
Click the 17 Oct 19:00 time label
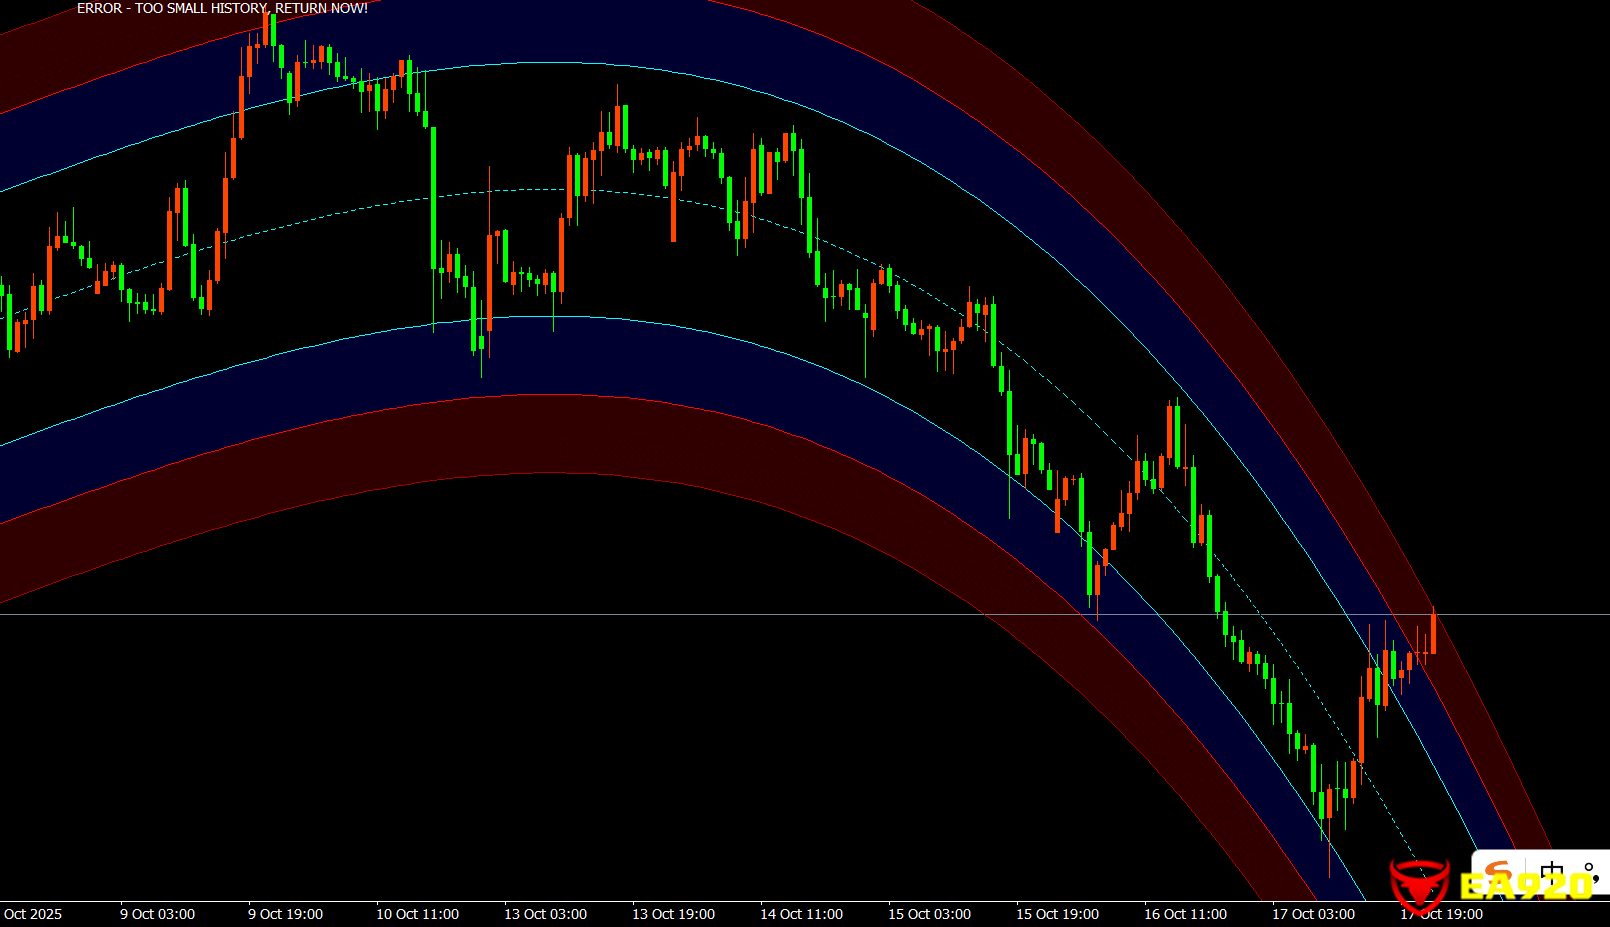pyautogui.click(x=1441, y=914)
